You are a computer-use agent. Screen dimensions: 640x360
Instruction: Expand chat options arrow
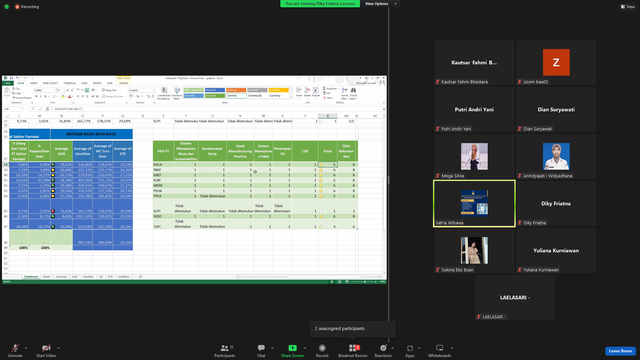pos(272,348)
